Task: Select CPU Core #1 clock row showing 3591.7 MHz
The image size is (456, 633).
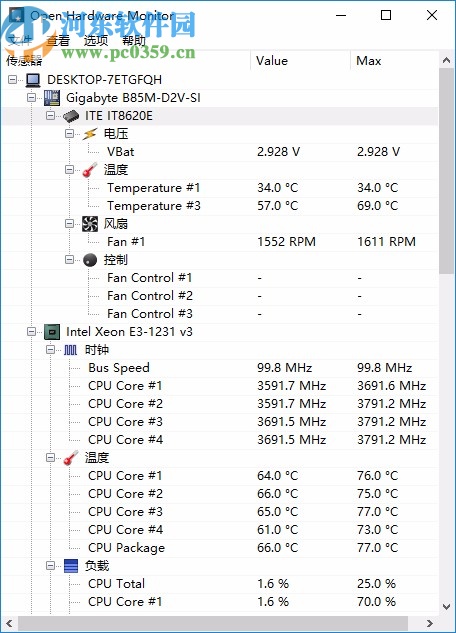Action: tap(220, 386)
